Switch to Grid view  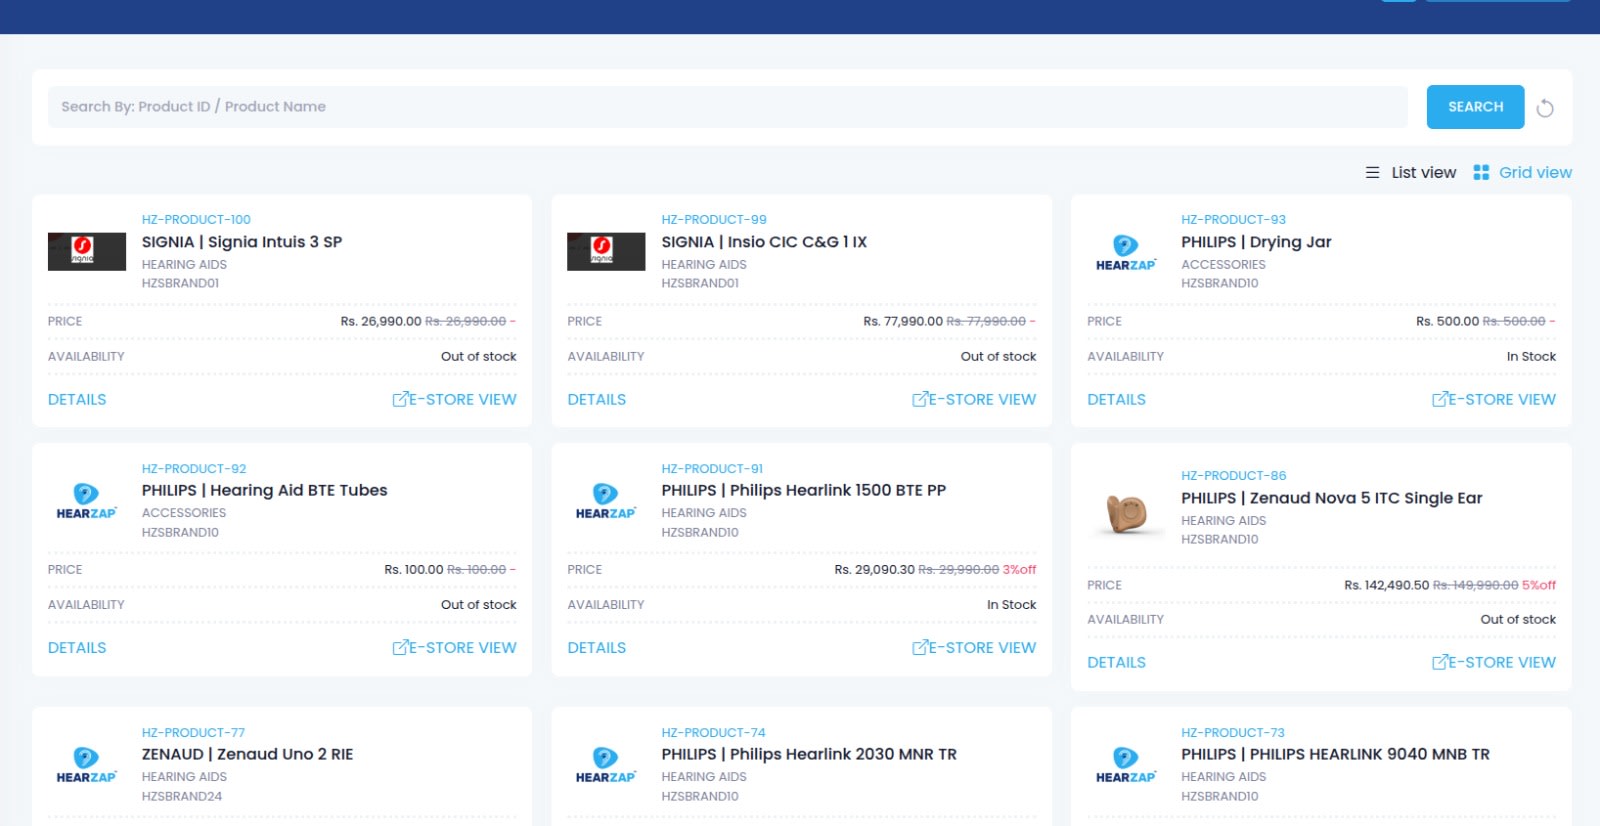(x=1522, y=172)
